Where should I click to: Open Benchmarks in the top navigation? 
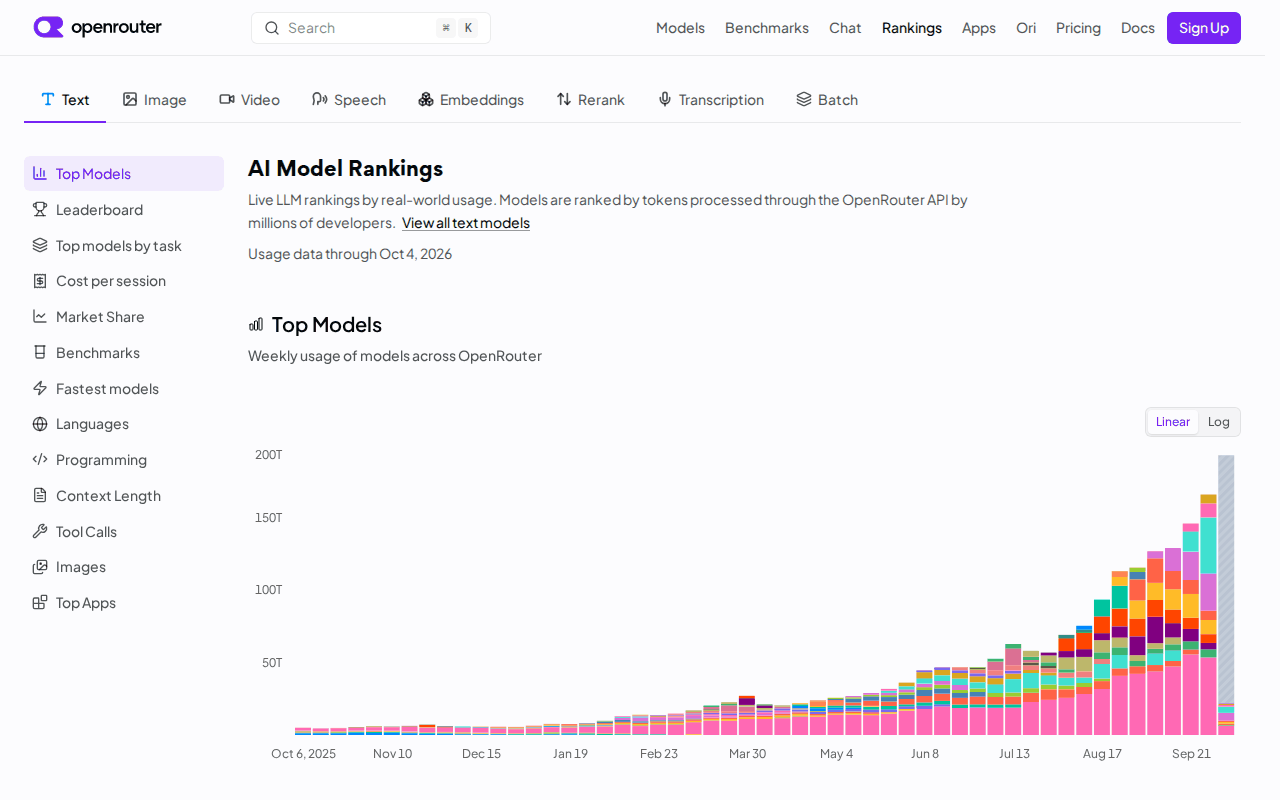click(x=767, y=28)
